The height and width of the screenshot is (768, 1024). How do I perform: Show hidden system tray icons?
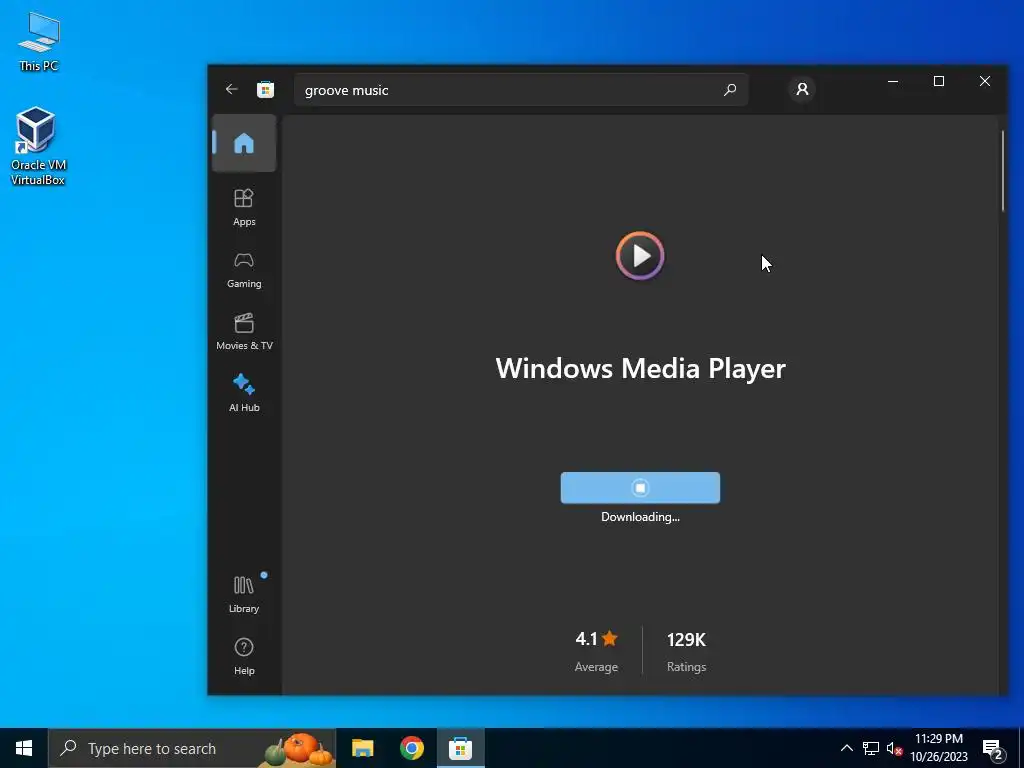[x=846, y=748]
